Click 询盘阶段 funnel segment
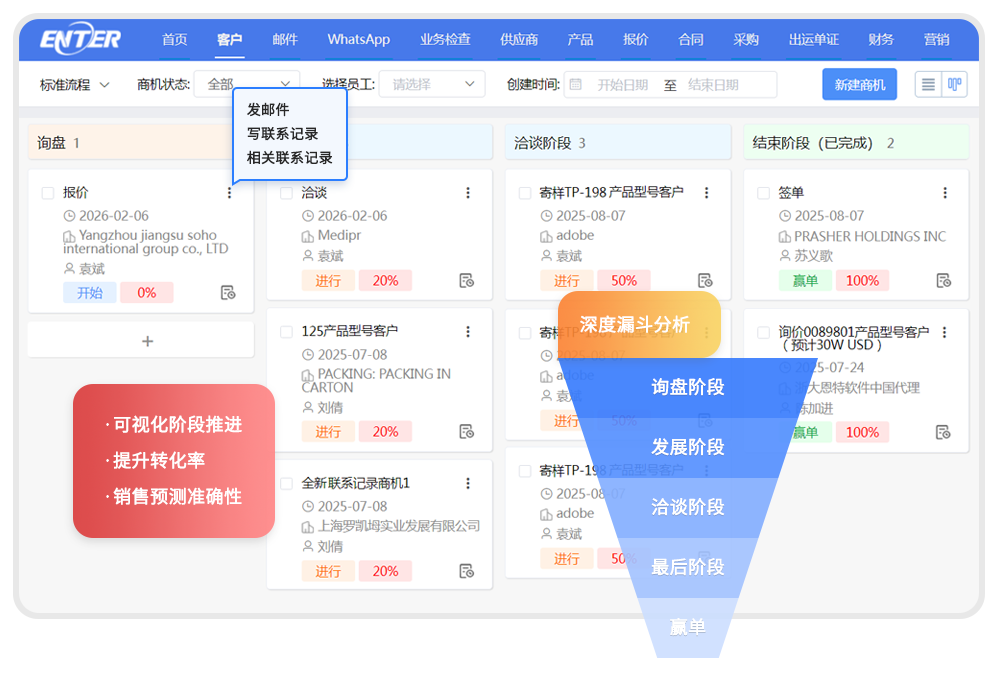The height and width of the screenshot is (700, 1000). tap(688, 387)
